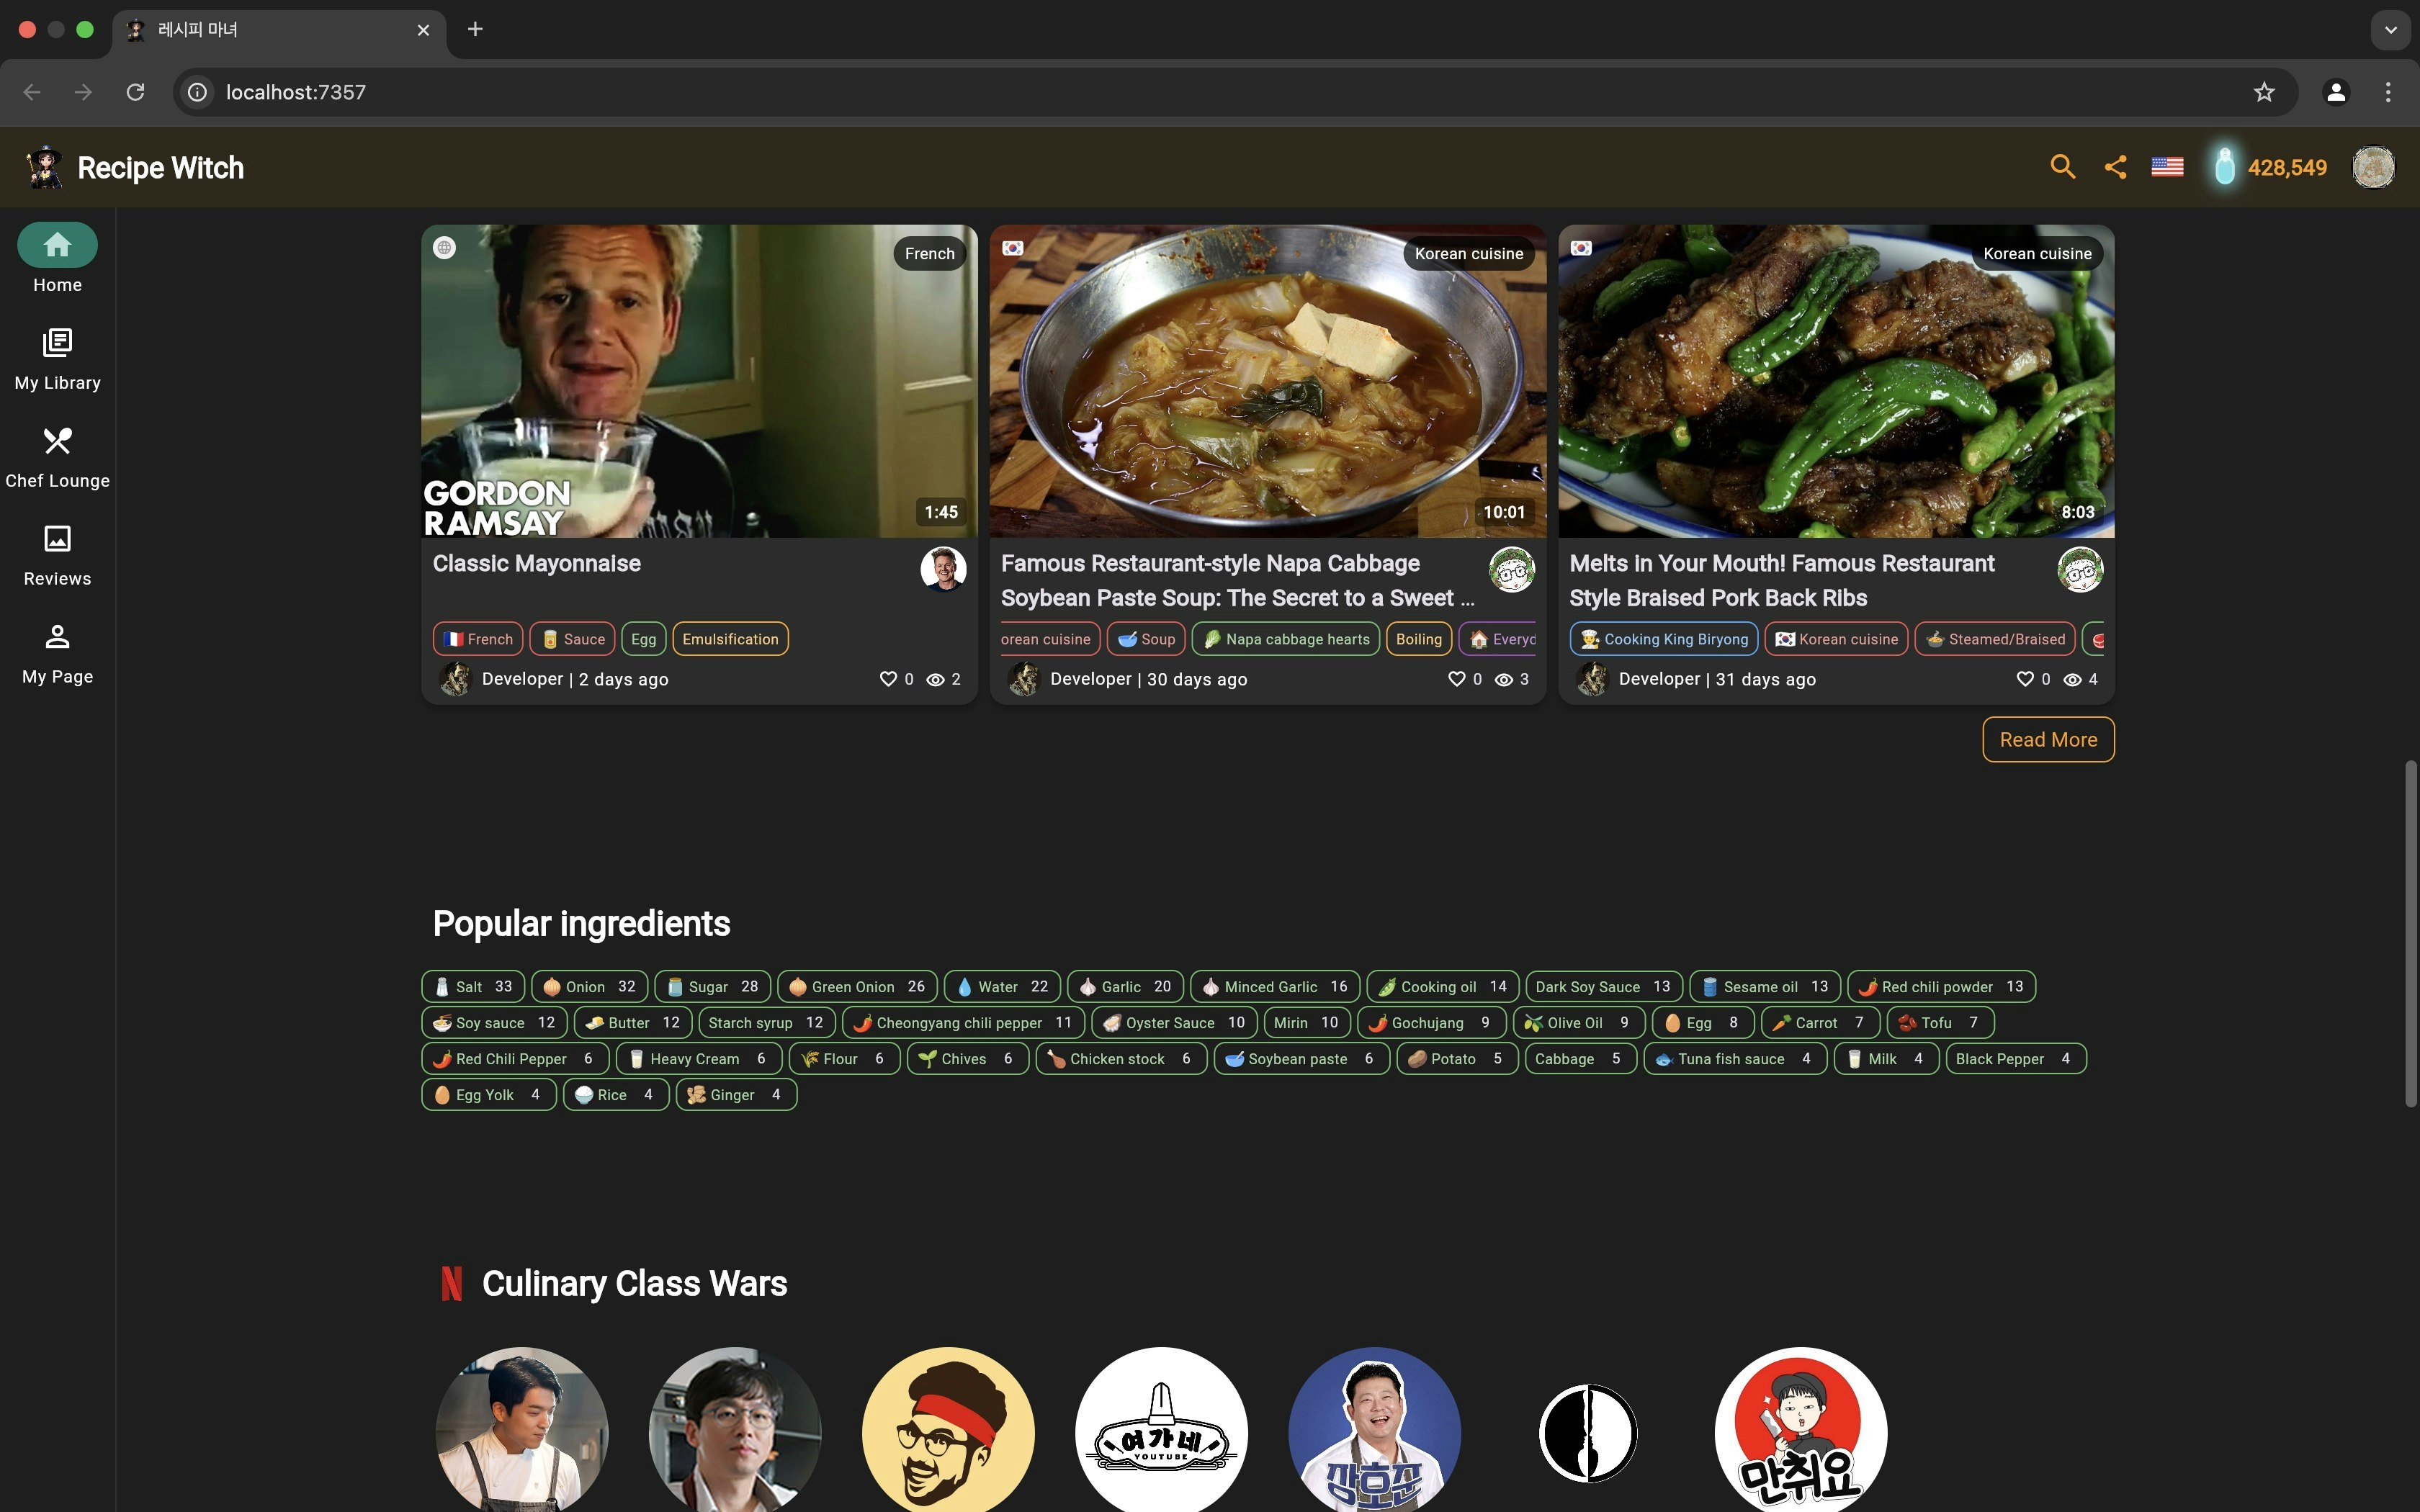The image size is (2420, 1512).
Task: Select the Egg Yolk 4 ingredient chip
Action: click(x=489, y=1095)
